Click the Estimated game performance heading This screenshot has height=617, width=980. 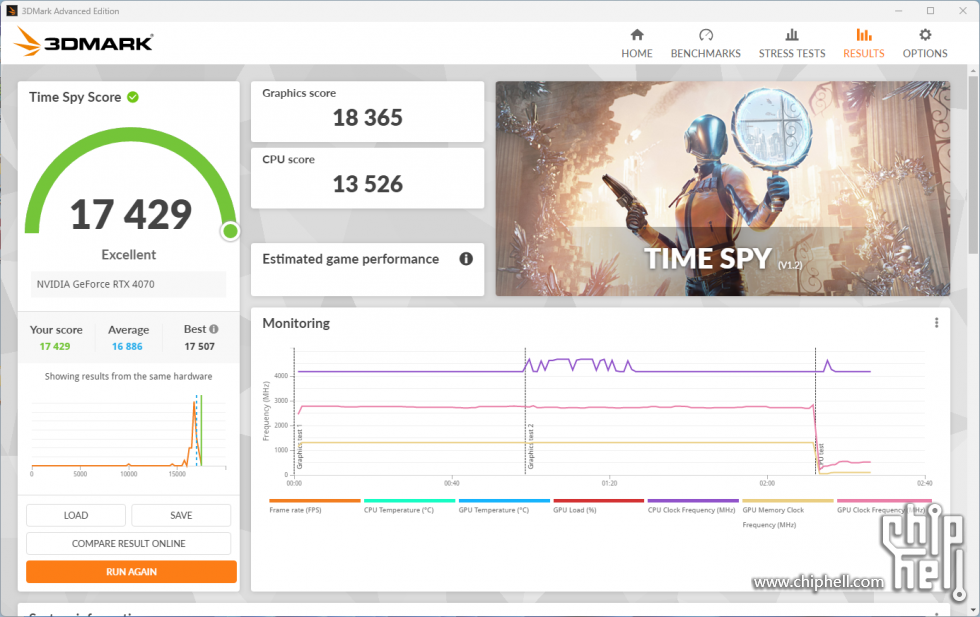[351, 259]
